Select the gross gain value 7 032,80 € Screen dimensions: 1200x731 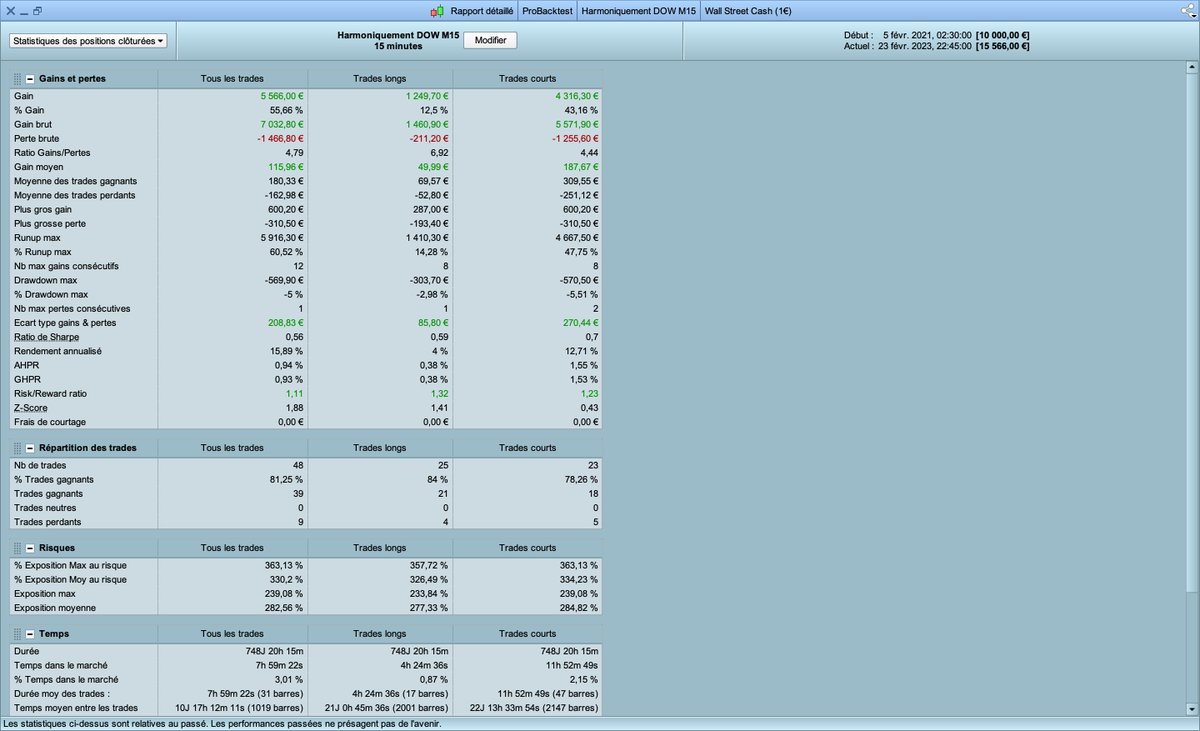point(282,124)
